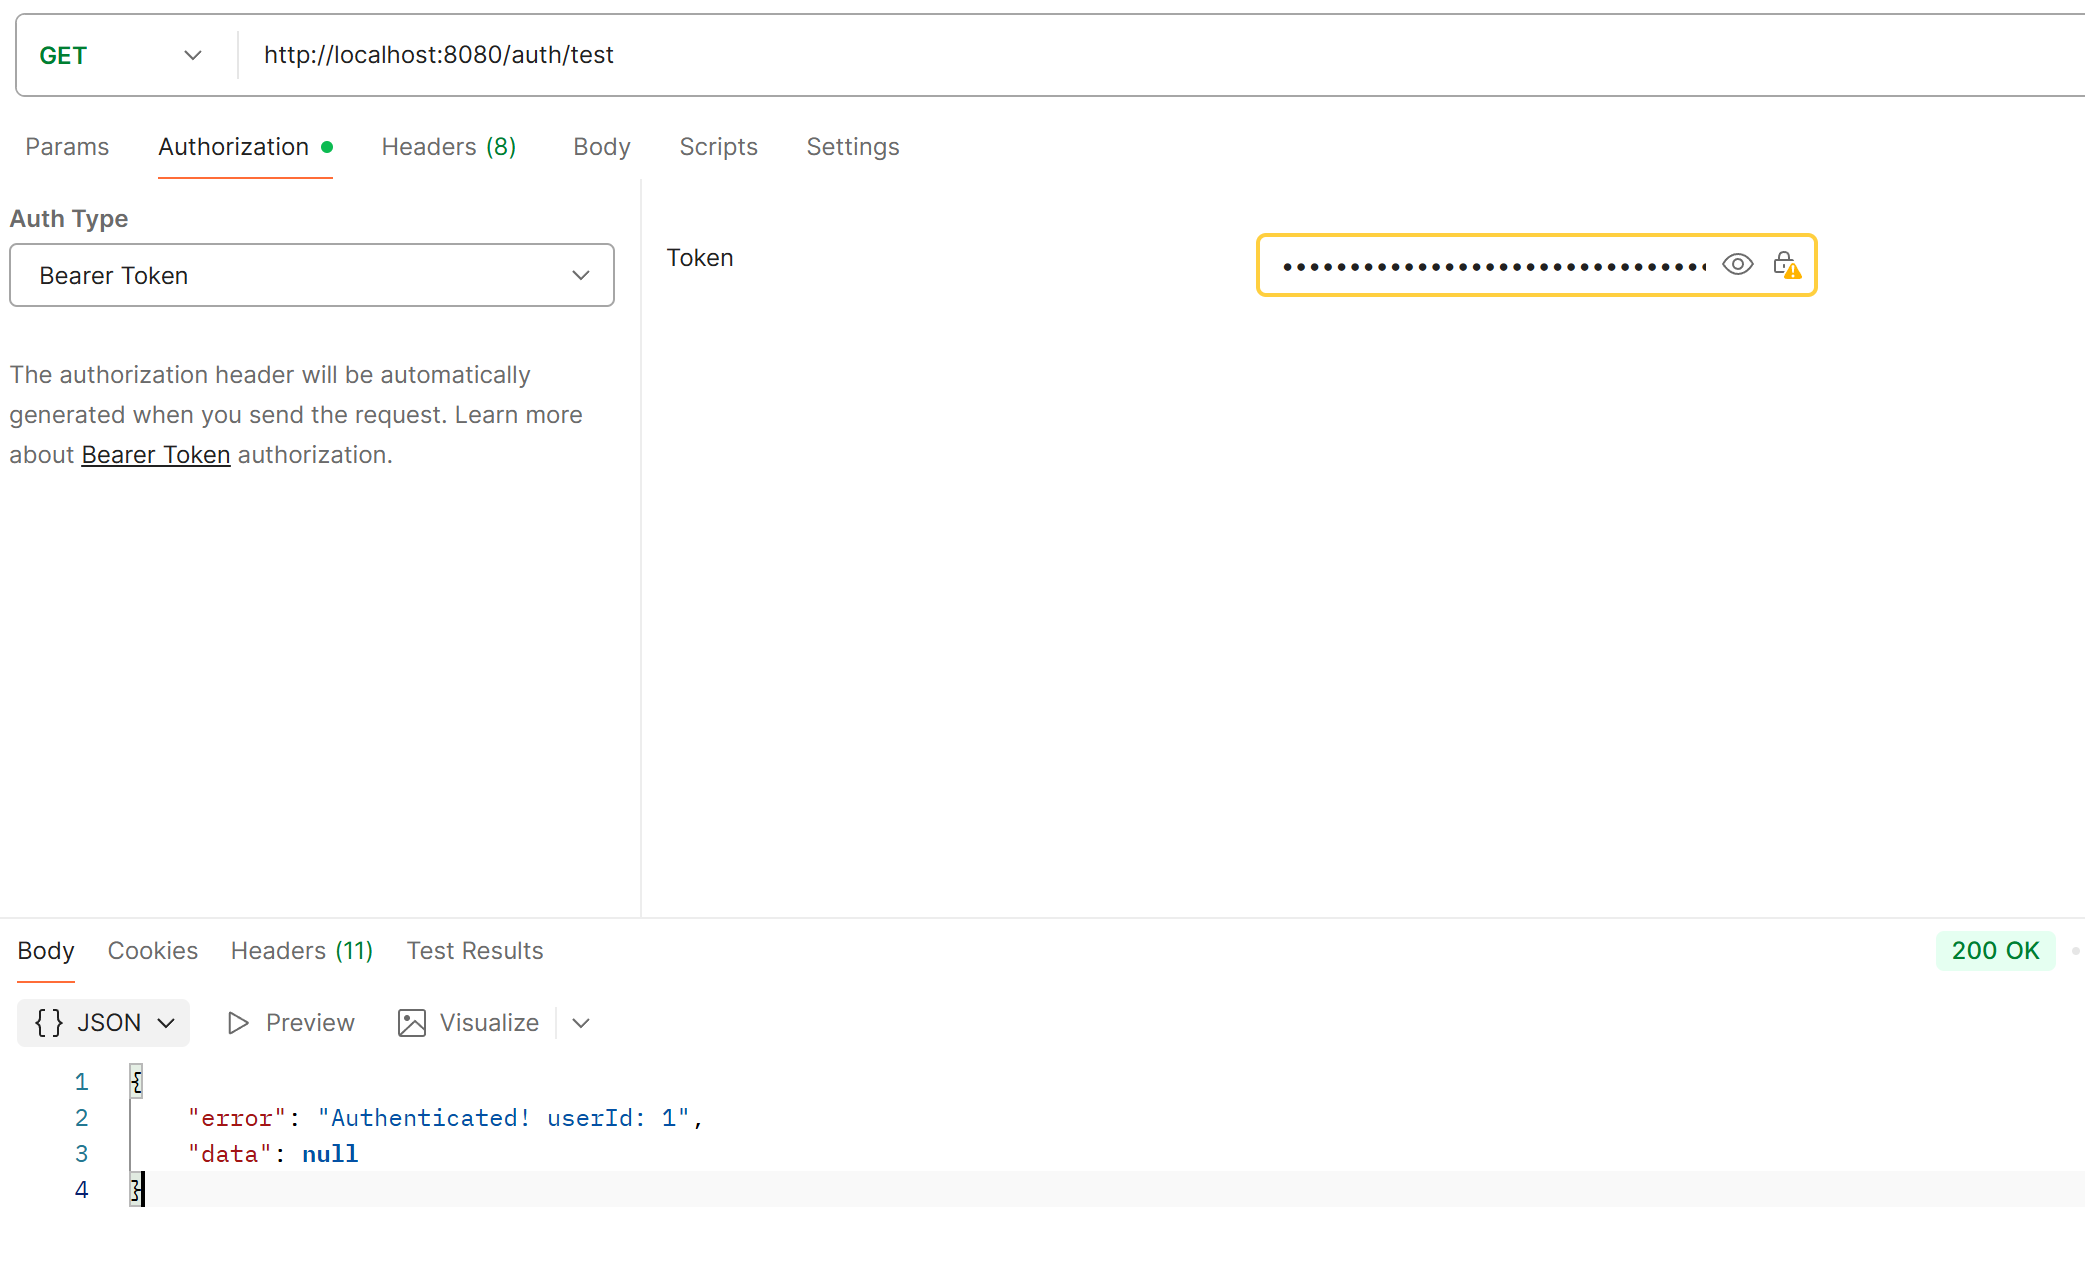Viewport: 2085px width, 1265px height.
Task: Click into the request URL field
Action: point(1160,55)
